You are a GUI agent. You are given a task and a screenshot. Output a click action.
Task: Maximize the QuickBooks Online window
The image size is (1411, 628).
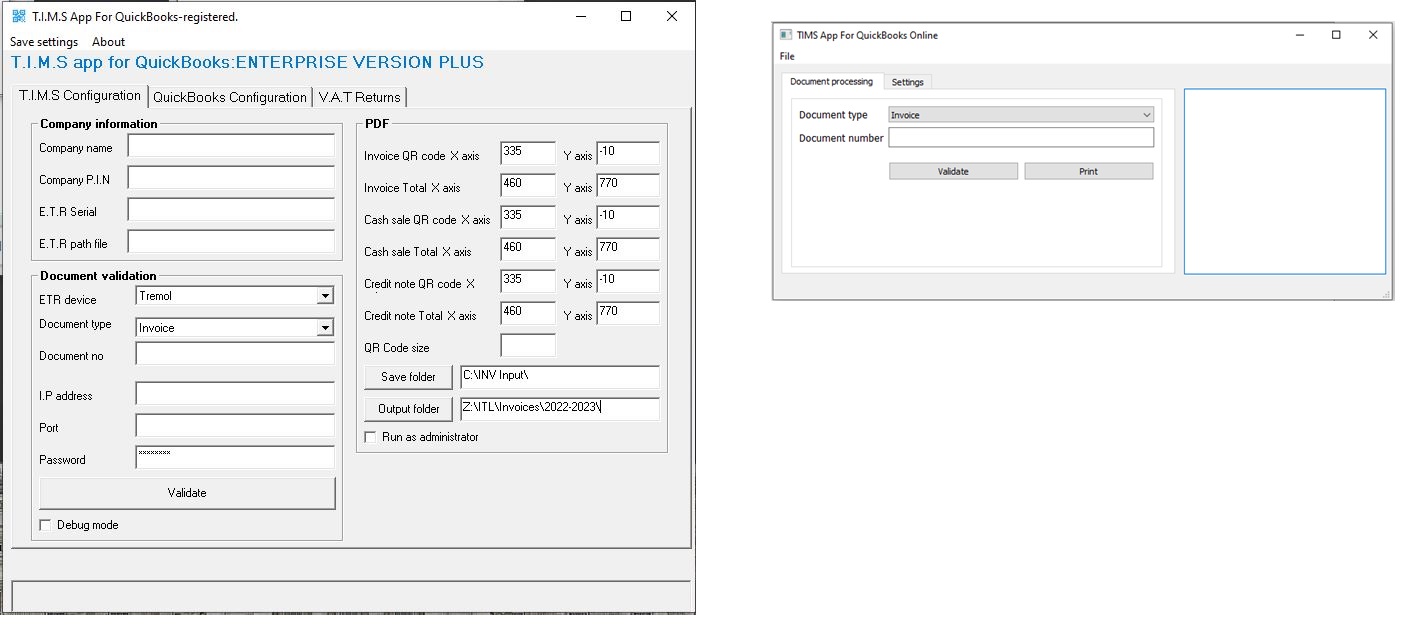click(x=1336, y=35)
